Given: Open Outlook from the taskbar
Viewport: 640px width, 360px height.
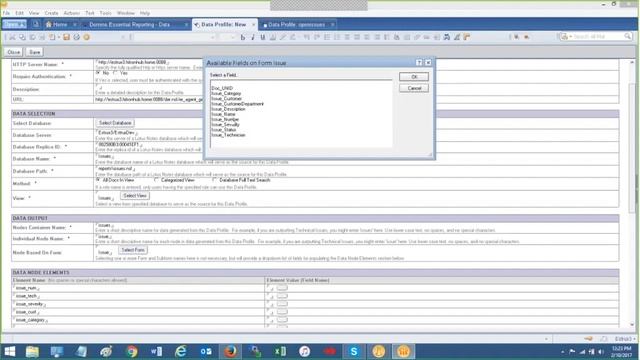Looking at the screenshot, I should [206, 351].
